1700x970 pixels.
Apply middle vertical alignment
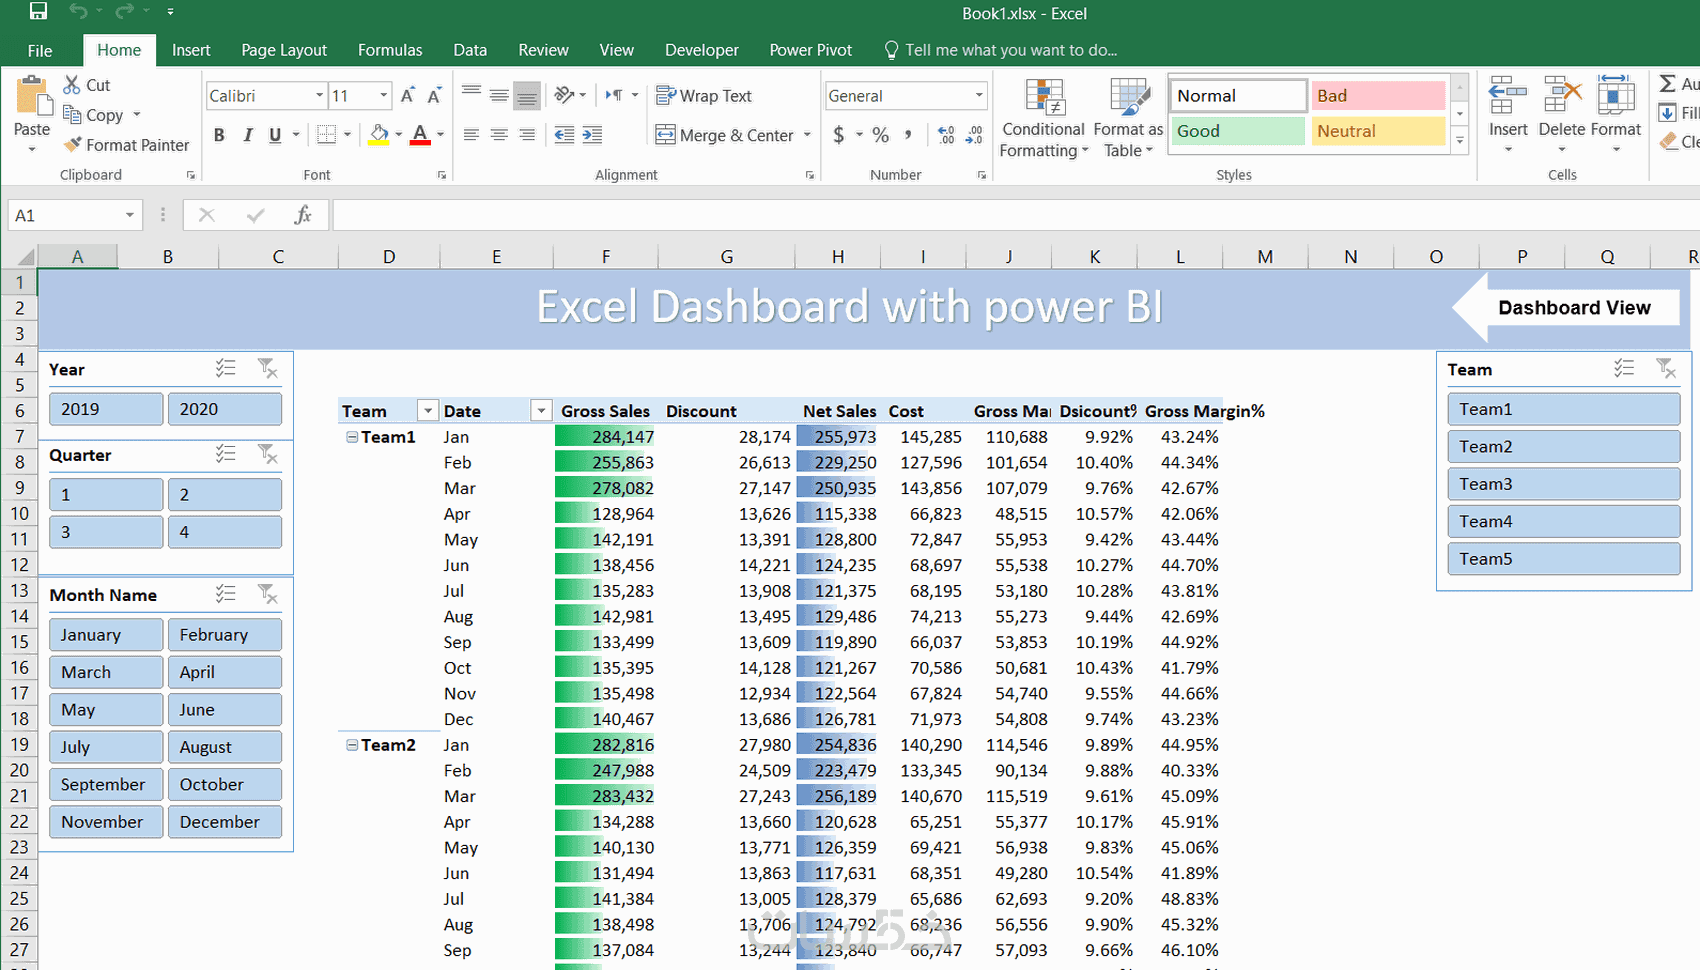coord(499,95)
